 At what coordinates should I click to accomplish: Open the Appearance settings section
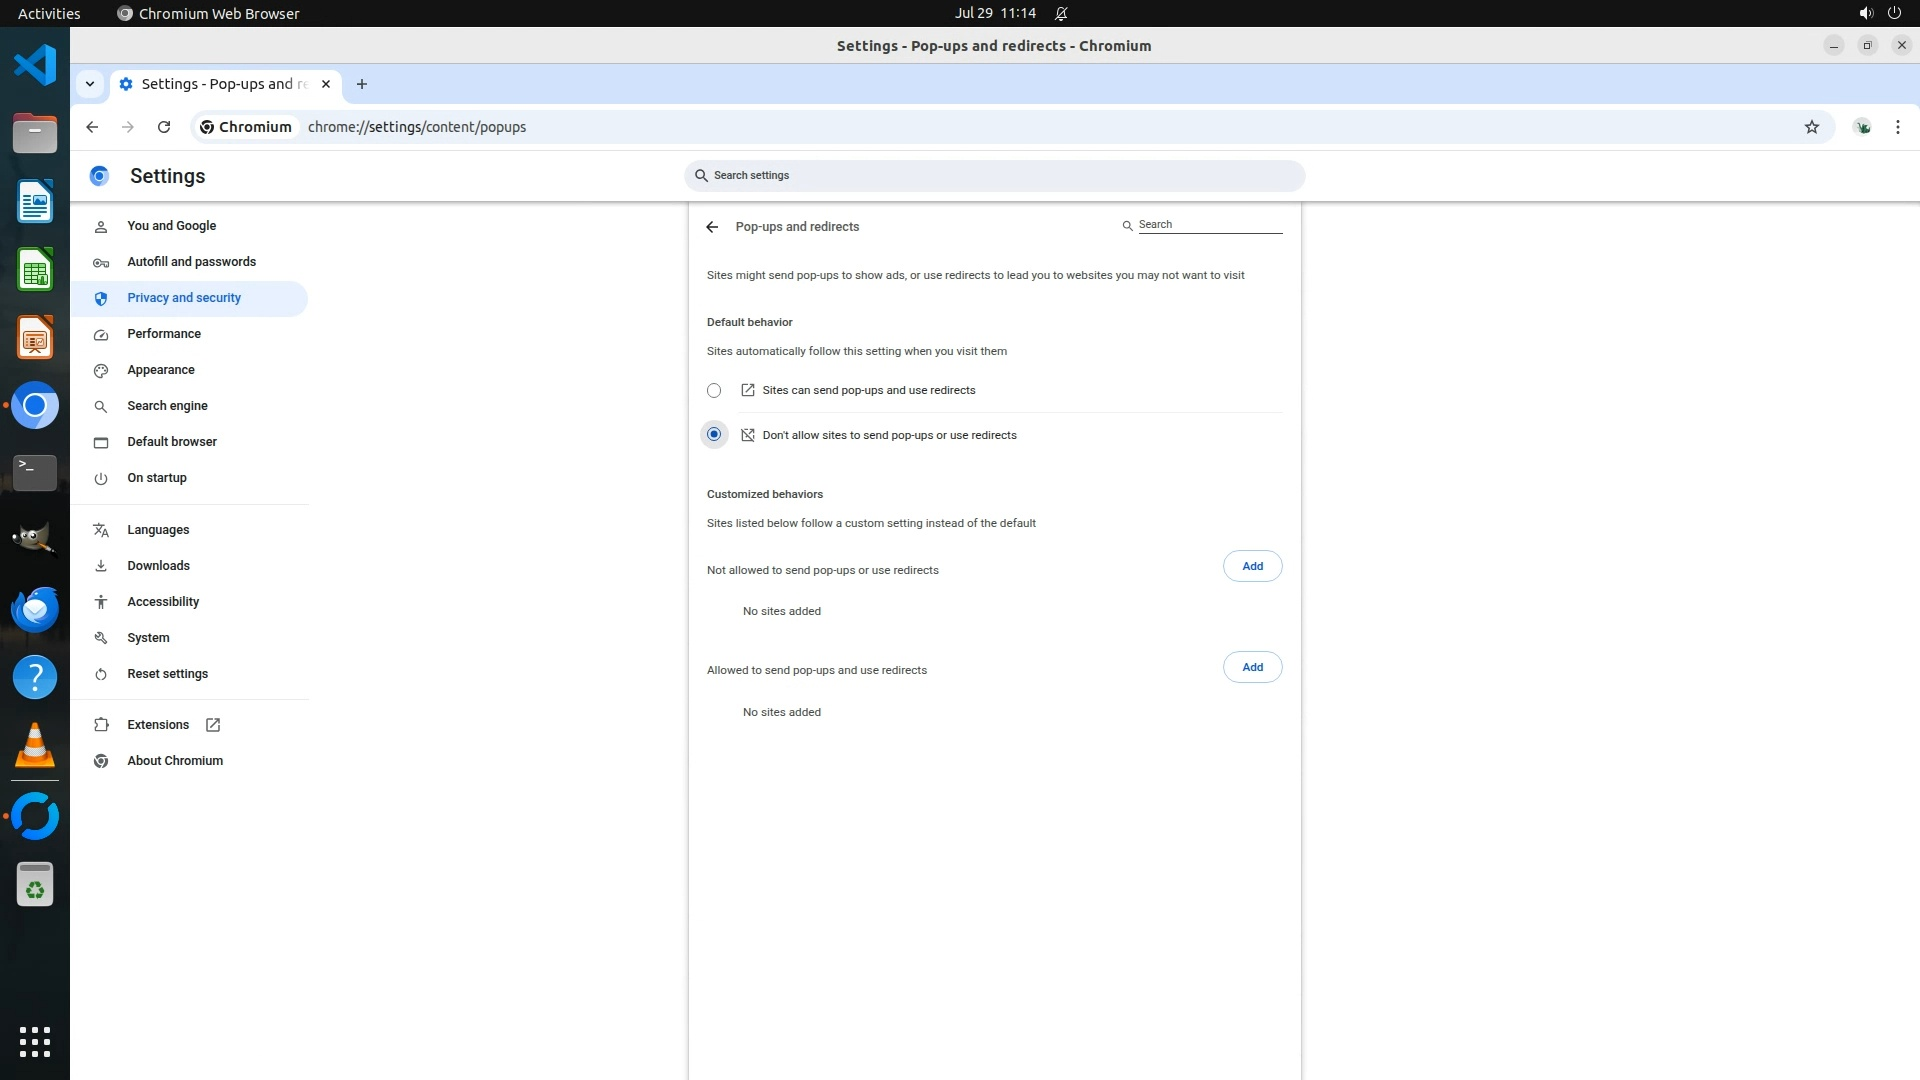coord(160,370)
